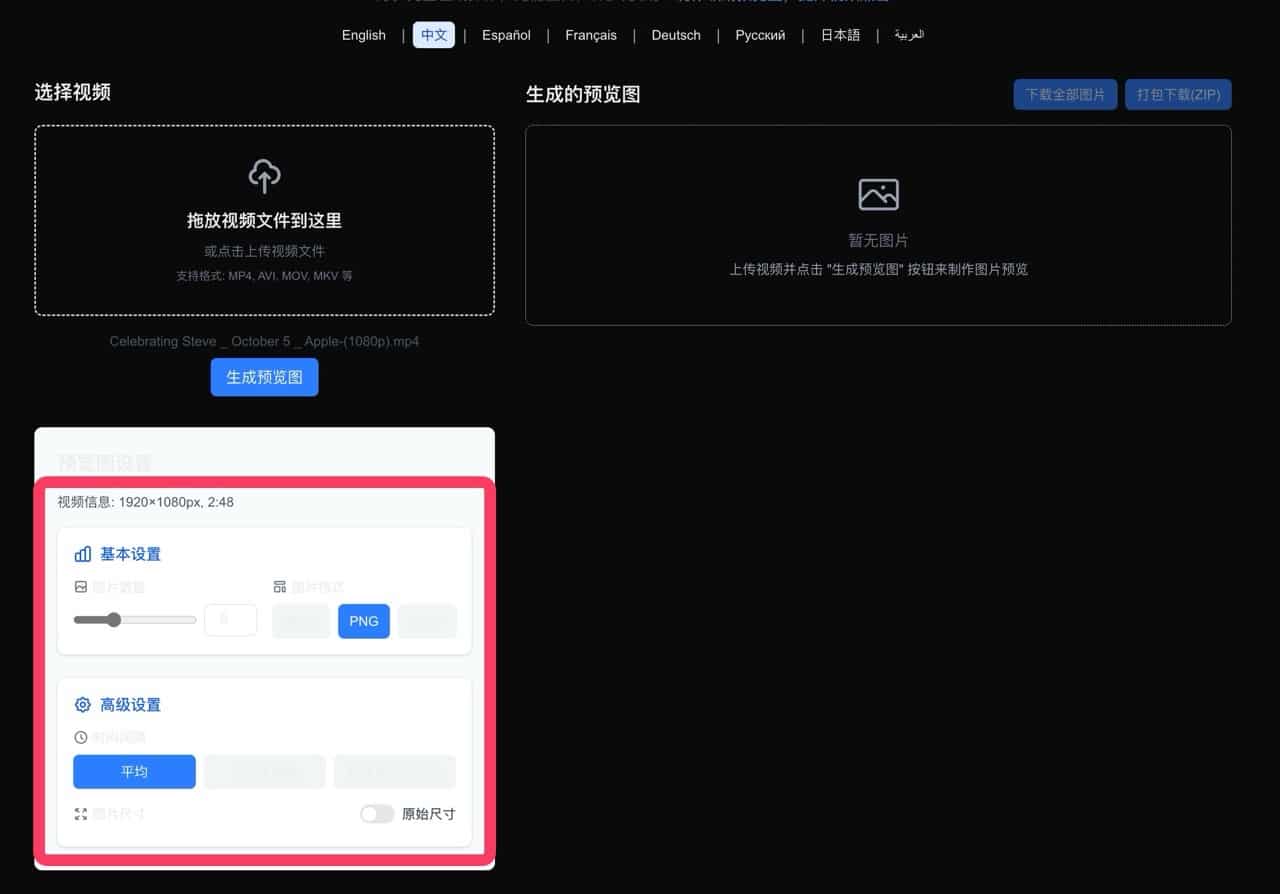Click the expand-arrows icon beside the image size label
The width and height of the screenshot is (1280, 894).
tap(81, 814)
